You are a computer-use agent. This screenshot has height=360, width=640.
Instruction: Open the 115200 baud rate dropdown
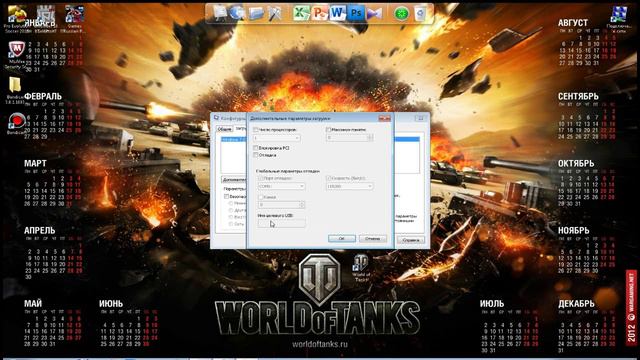pyautogui.click(x=349, y=186)
